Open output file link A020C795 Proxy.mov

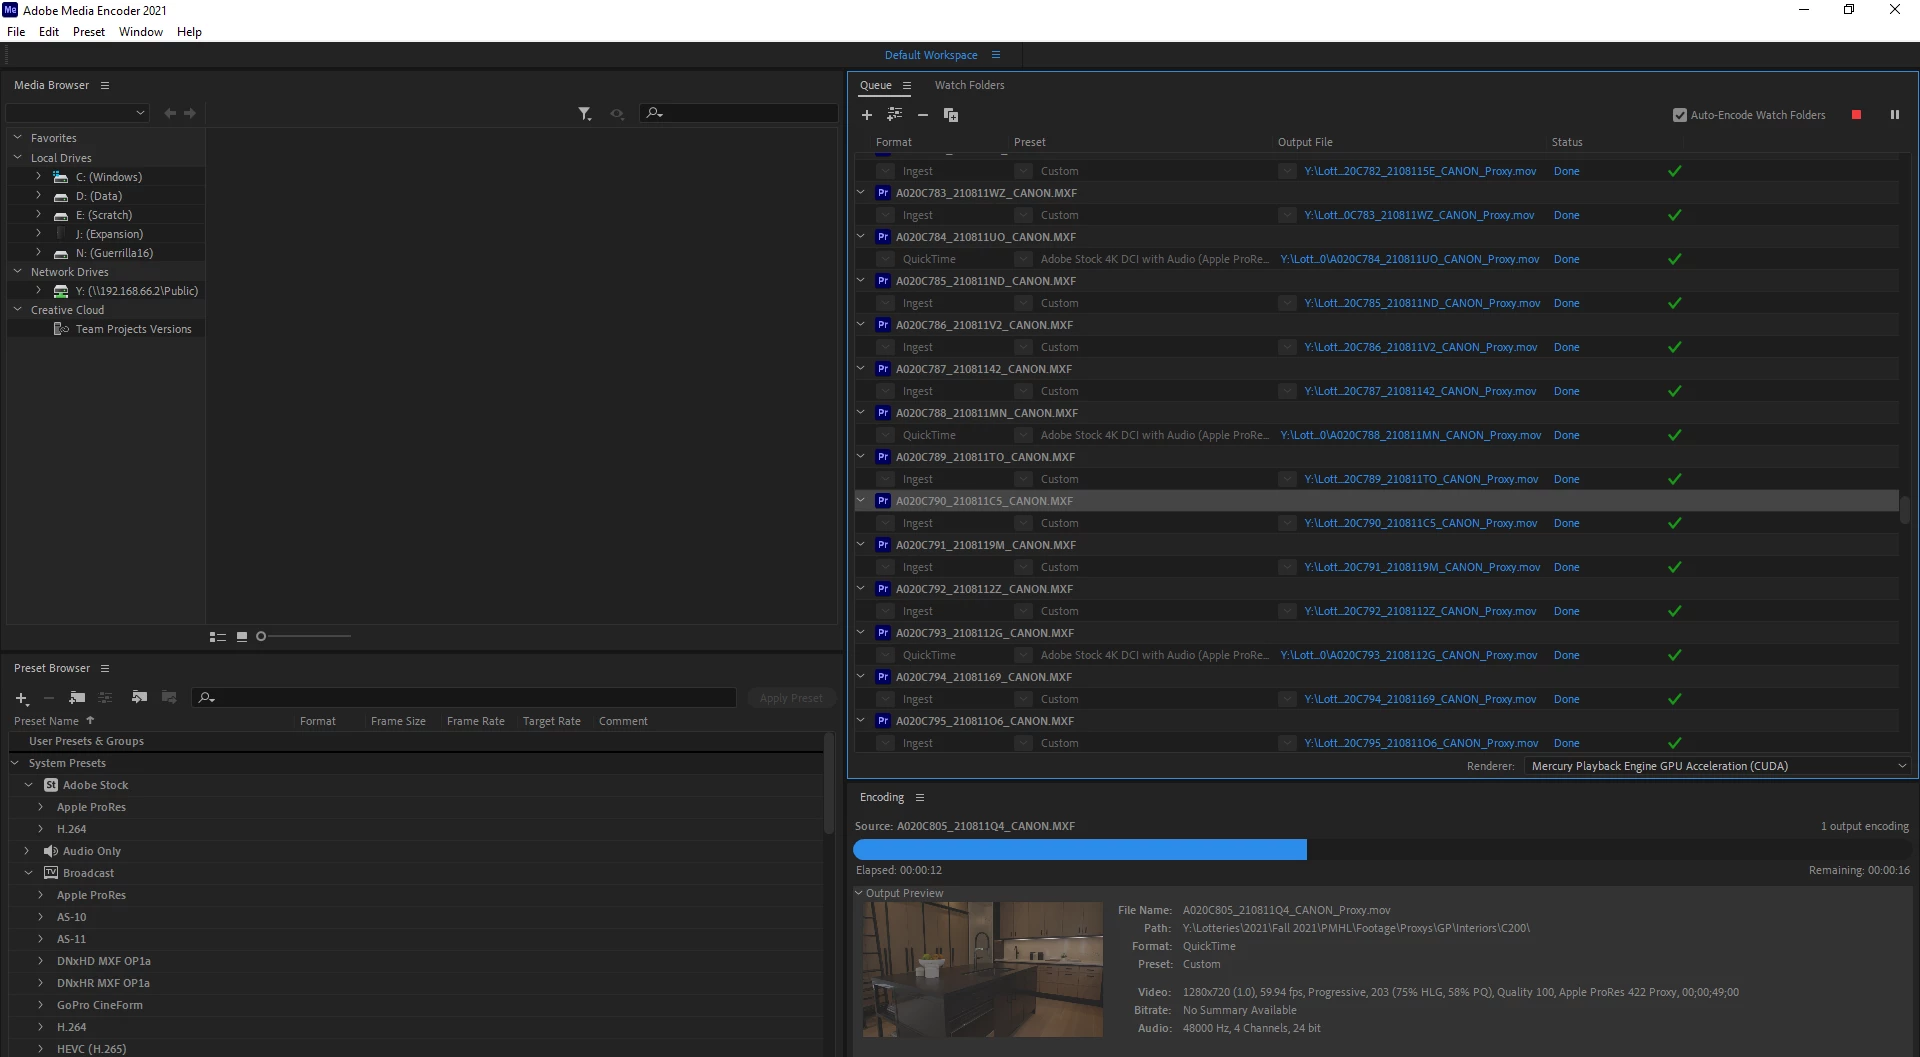[1421, 743]
